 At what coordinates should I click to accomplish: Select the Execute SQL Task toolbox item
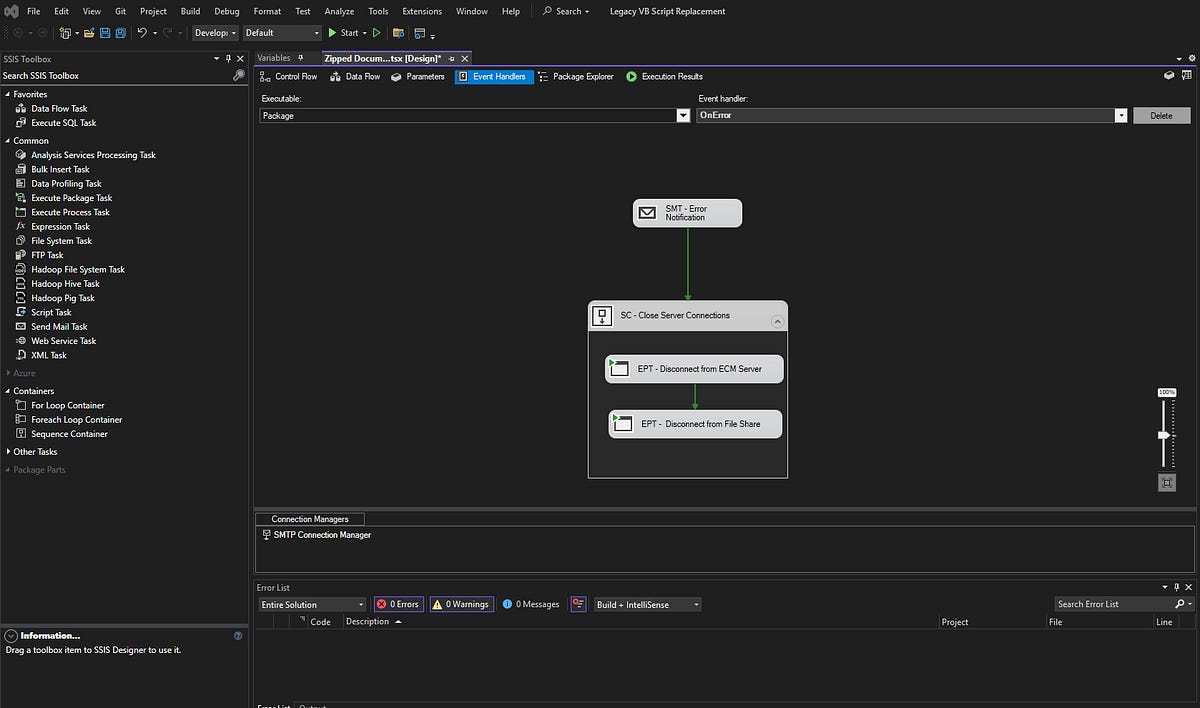[x=56, y=122]
